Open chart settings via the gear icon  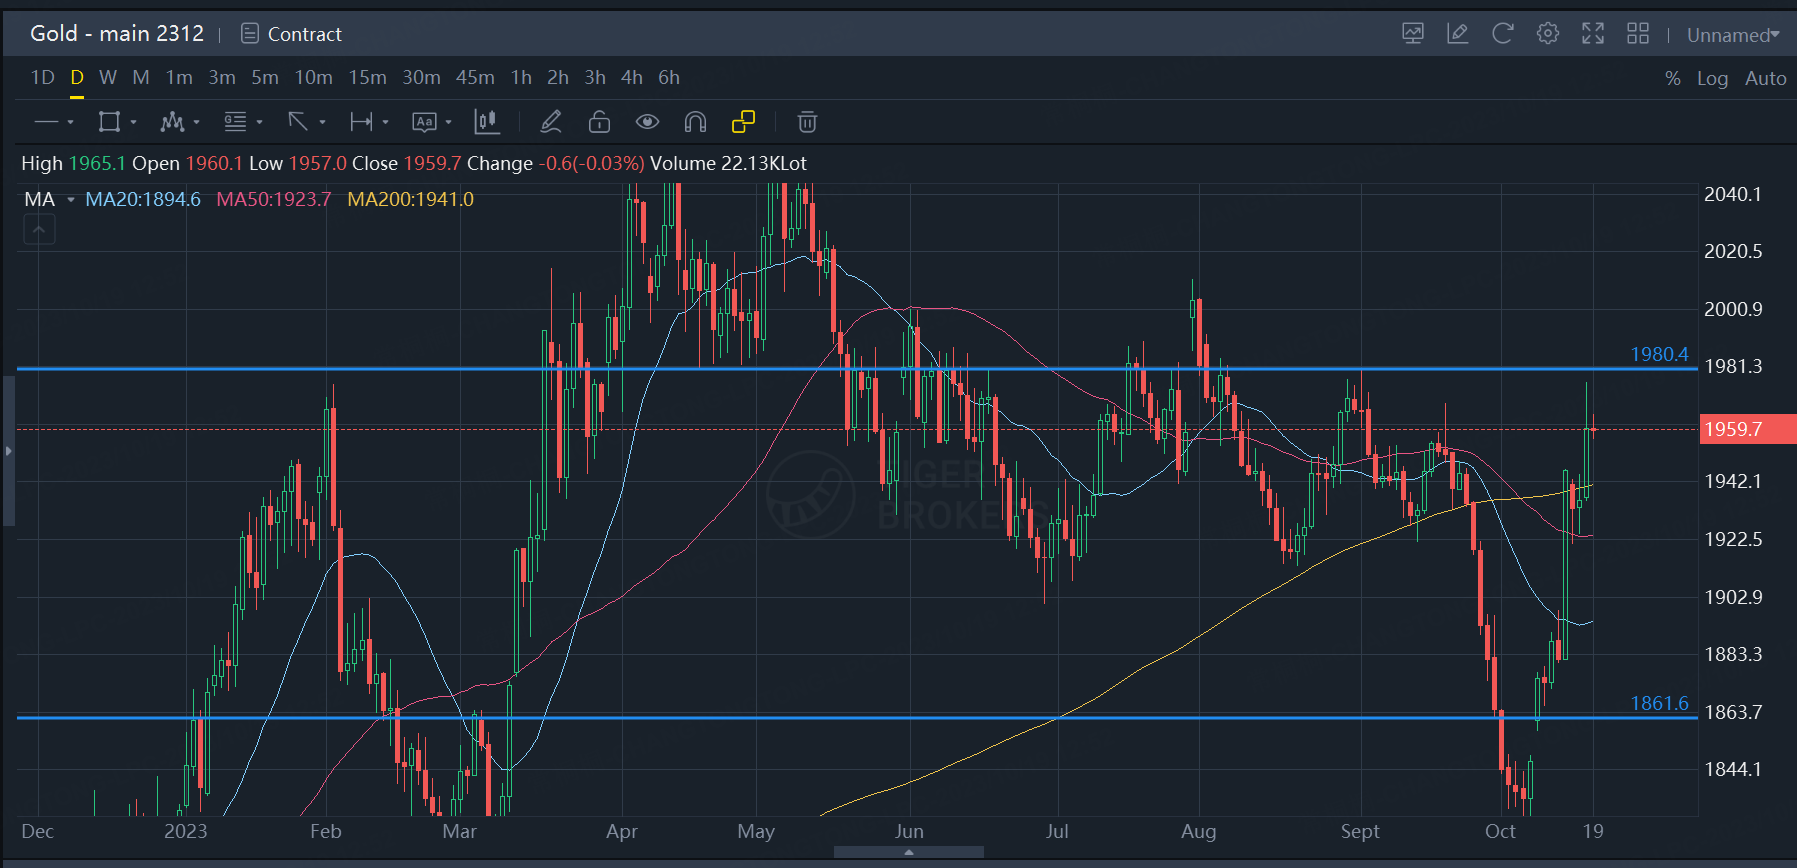point(1547,34)
